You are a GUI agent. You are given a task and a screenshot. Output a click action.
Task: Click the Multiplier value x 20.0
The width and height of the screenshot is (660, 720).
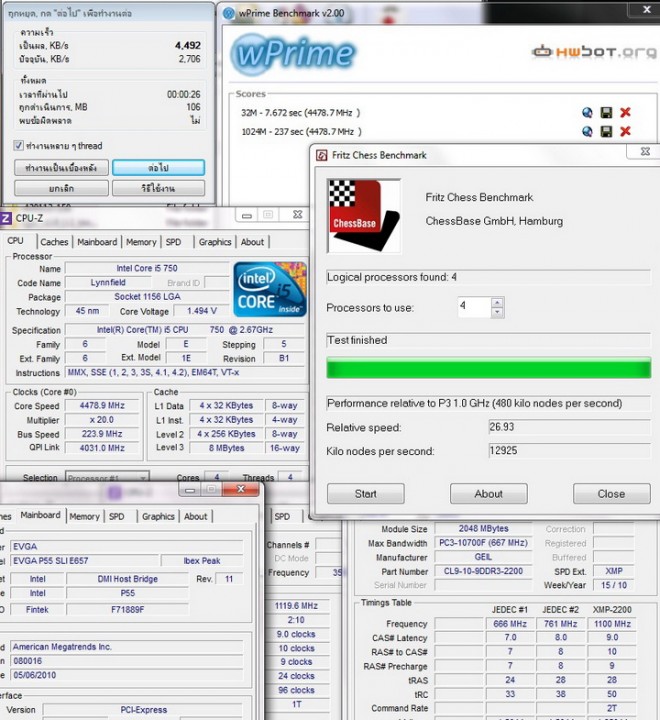[x=102, y=420]
